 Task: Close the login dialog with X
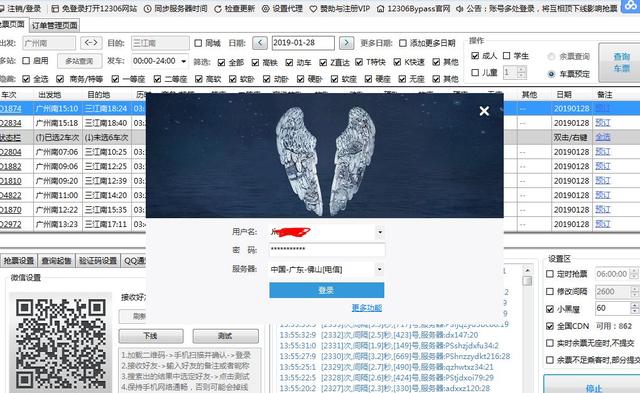(484, 111)
